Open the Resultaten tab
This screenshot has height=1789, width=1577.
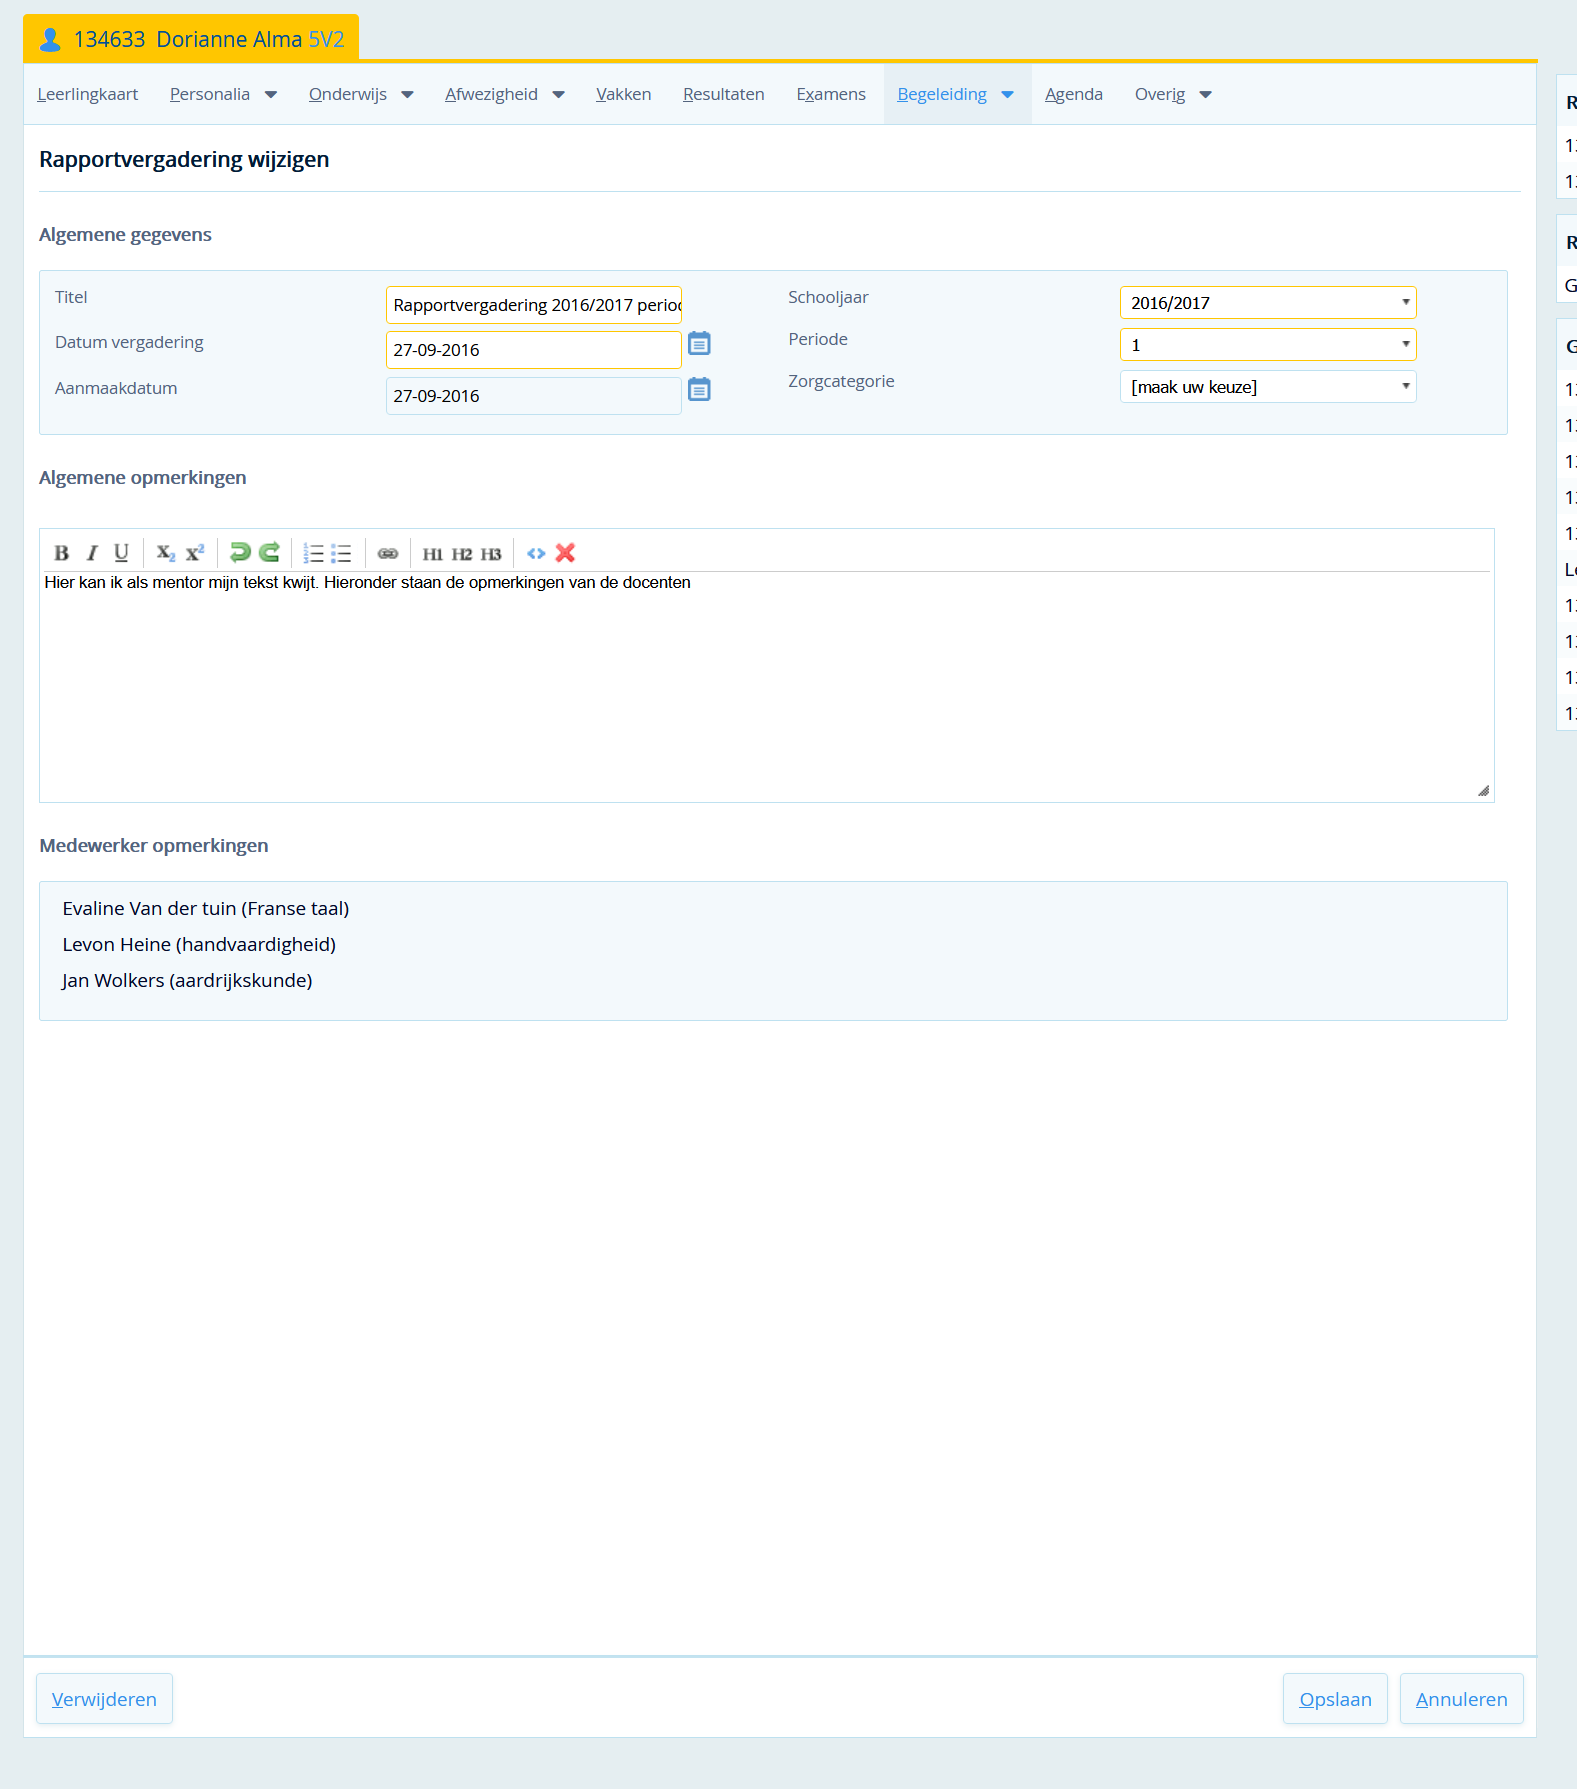724,94
